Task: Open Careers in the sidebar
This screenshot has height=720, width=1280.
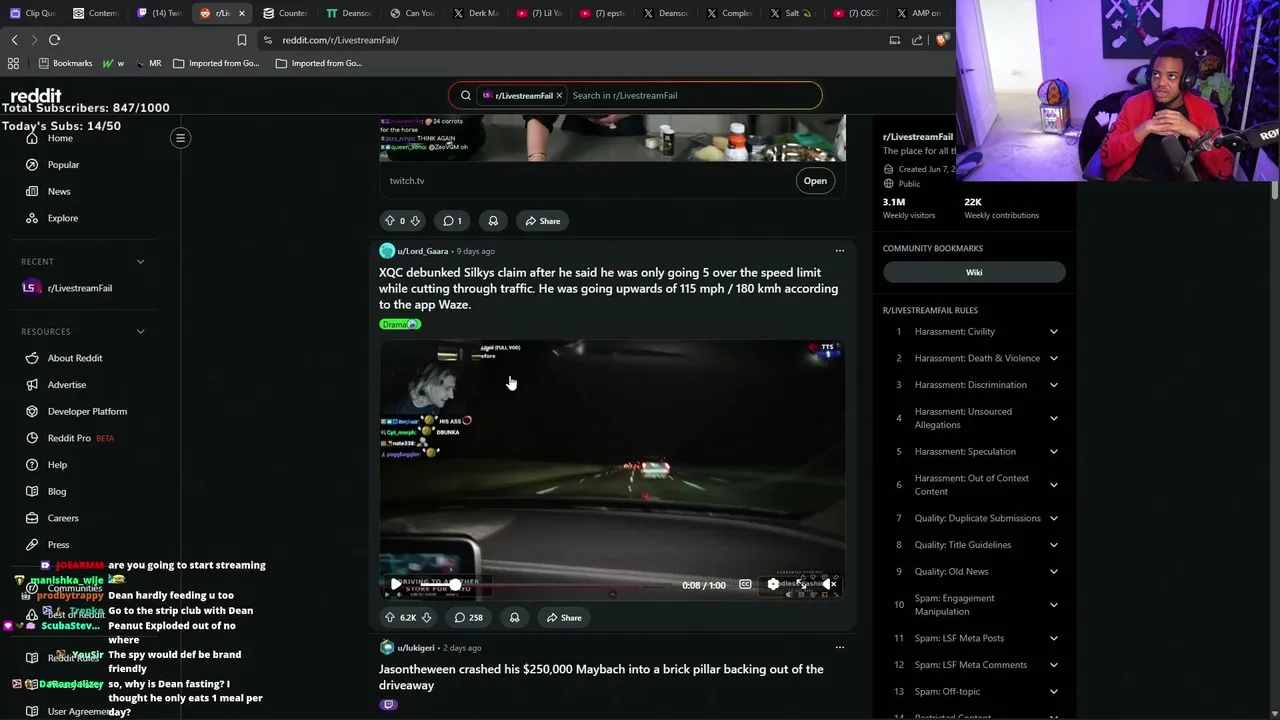Action: [63, 518]
